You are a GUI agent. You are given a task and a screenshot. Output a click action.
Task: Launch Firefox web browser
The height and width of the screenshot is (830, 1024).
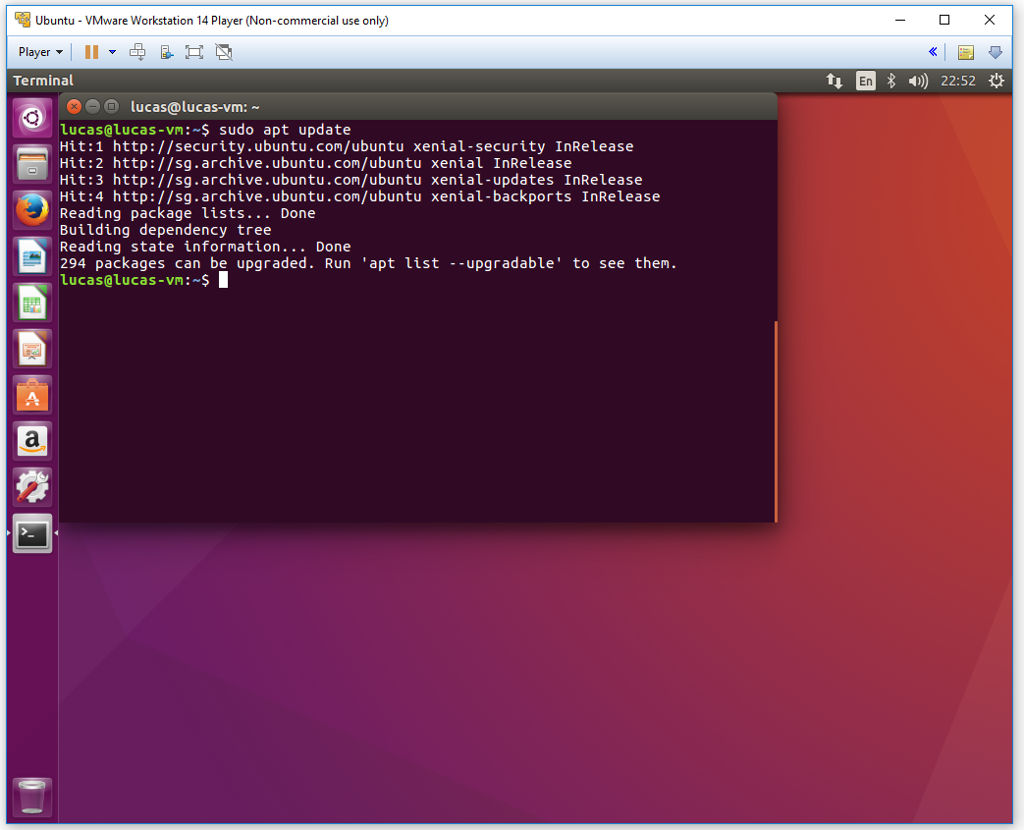click(32, 210)
